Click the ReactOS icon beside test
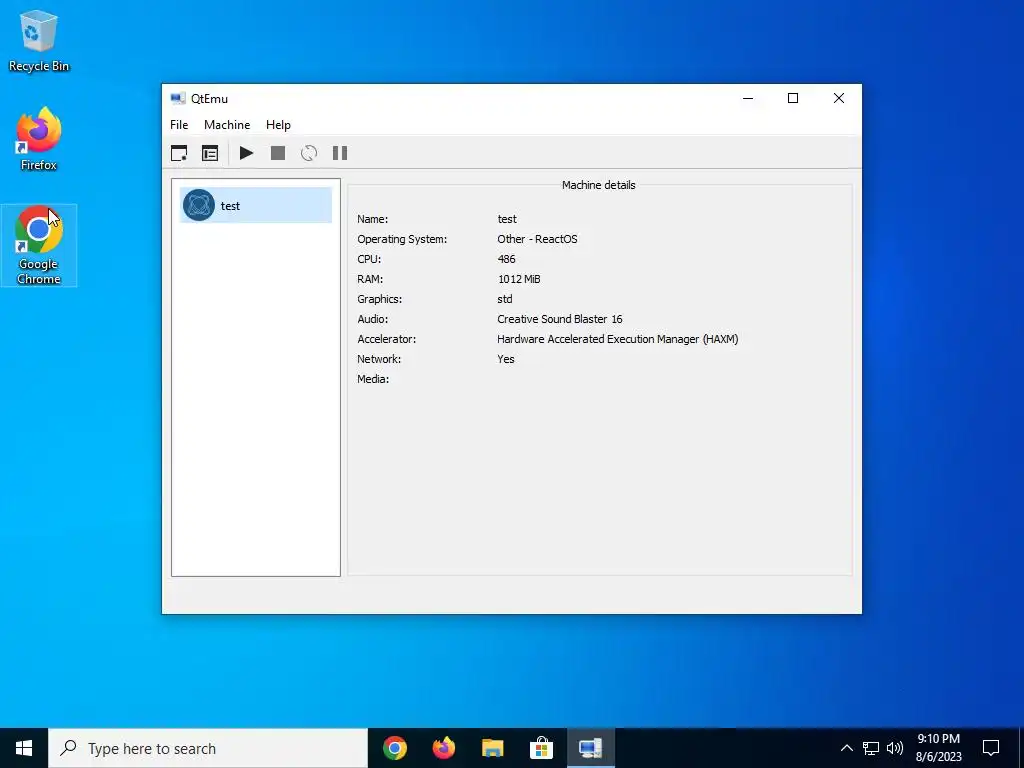The width and height of the screenshot is (1024, 768). pos(199,205)
